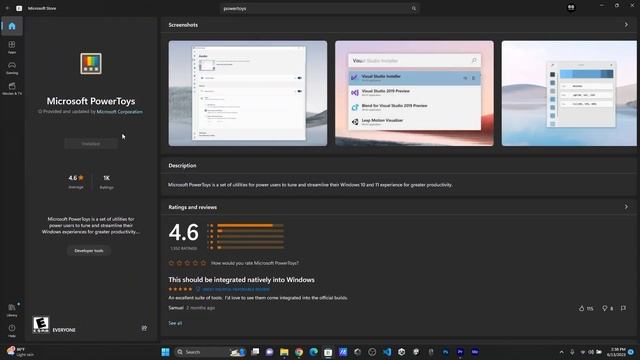The width and height of the screenshot is (640, 360).
Task: Open Media Encoder from the taskbar
Action: (475, 352)
